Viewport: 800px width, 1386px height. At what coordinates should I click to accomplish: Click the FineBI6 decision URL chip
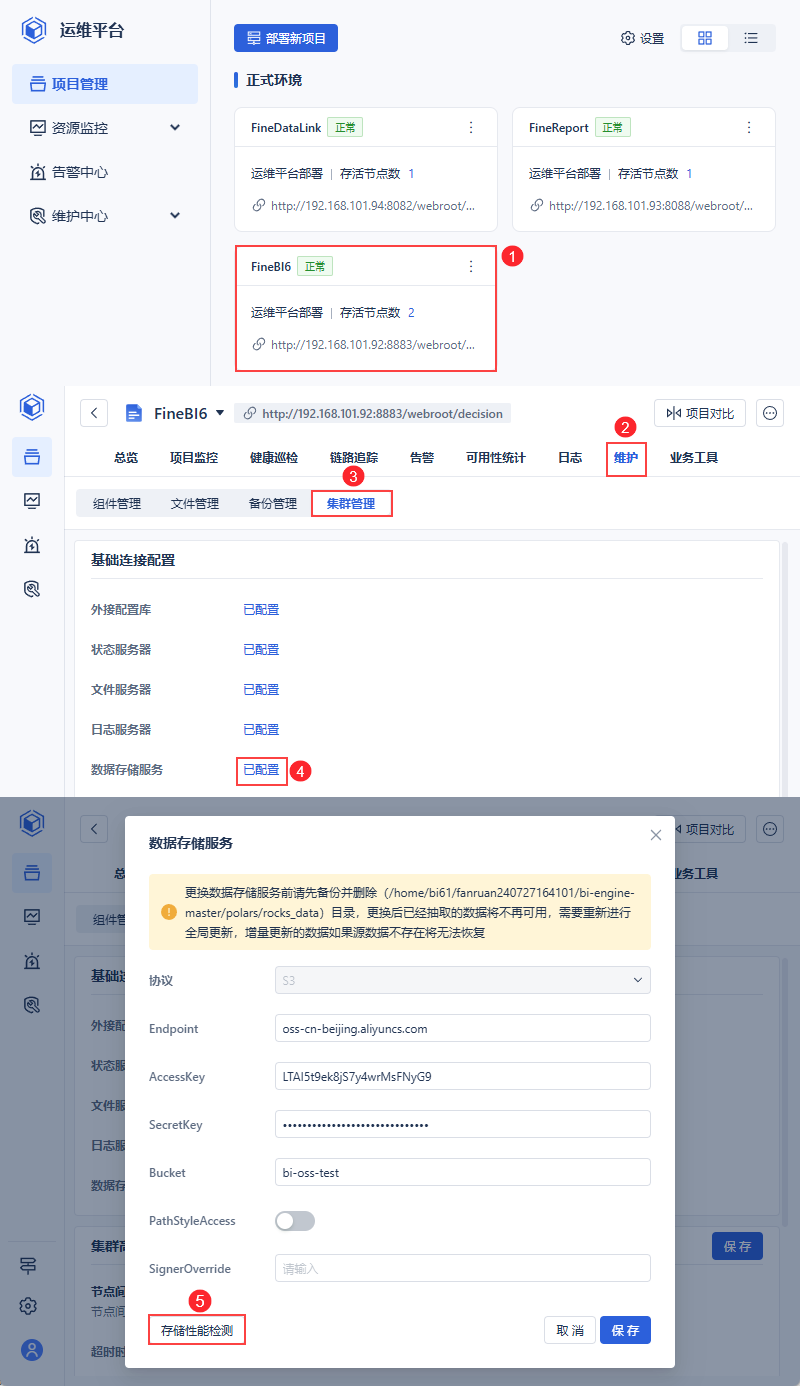tap(372, 413)
